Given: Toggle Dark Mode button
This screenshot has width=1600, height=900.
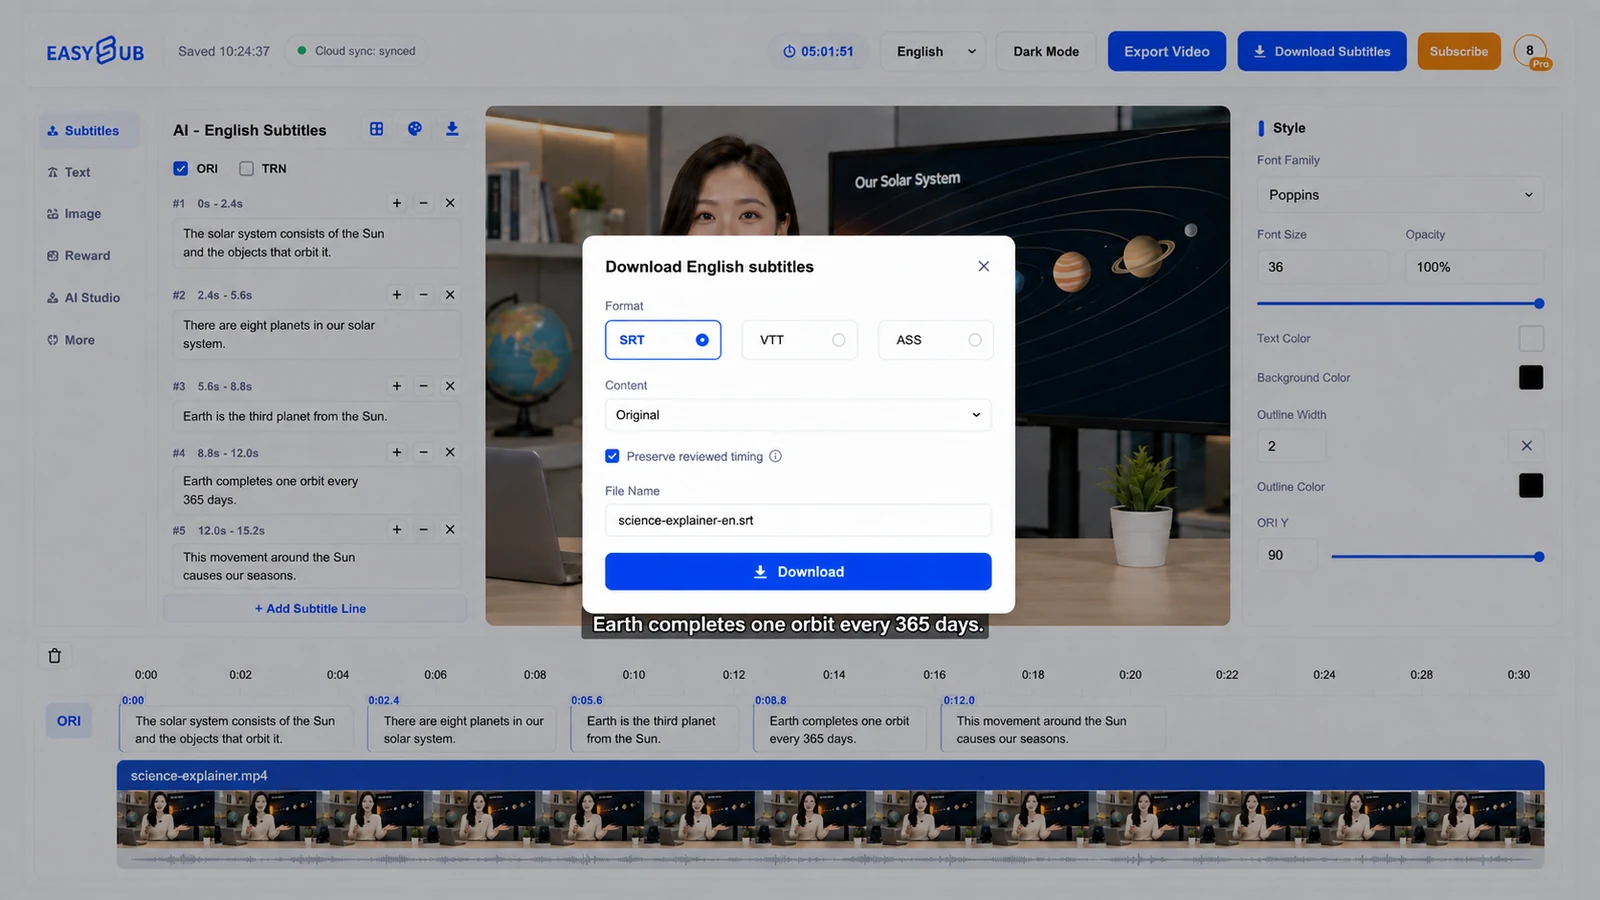Looking at the screenshot, I should pyautogui.click(x=1046, y=51).
